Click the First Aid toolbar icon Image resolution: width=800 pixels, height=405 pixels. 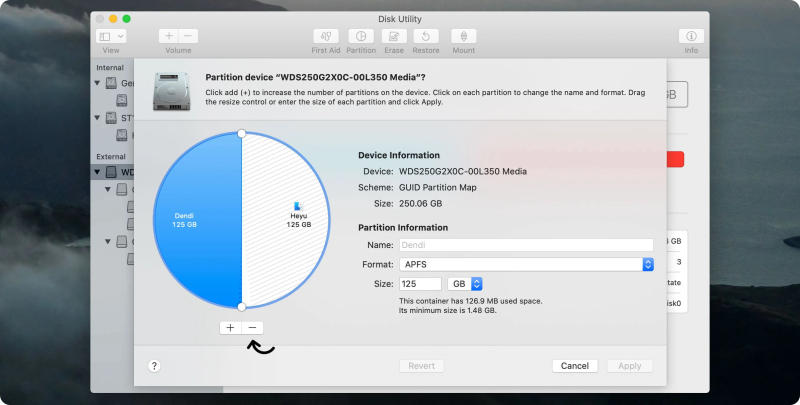click(326, 36)
